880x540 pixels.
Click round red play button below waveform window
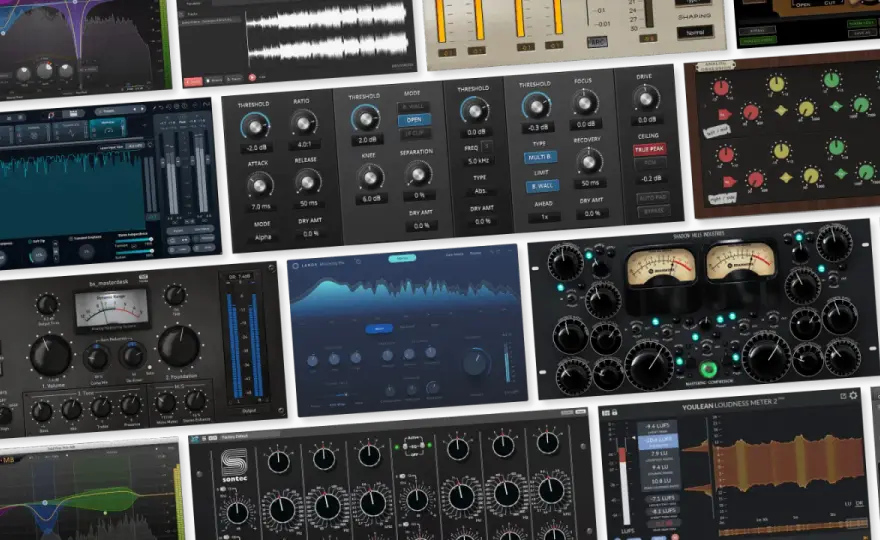point(252,77)
